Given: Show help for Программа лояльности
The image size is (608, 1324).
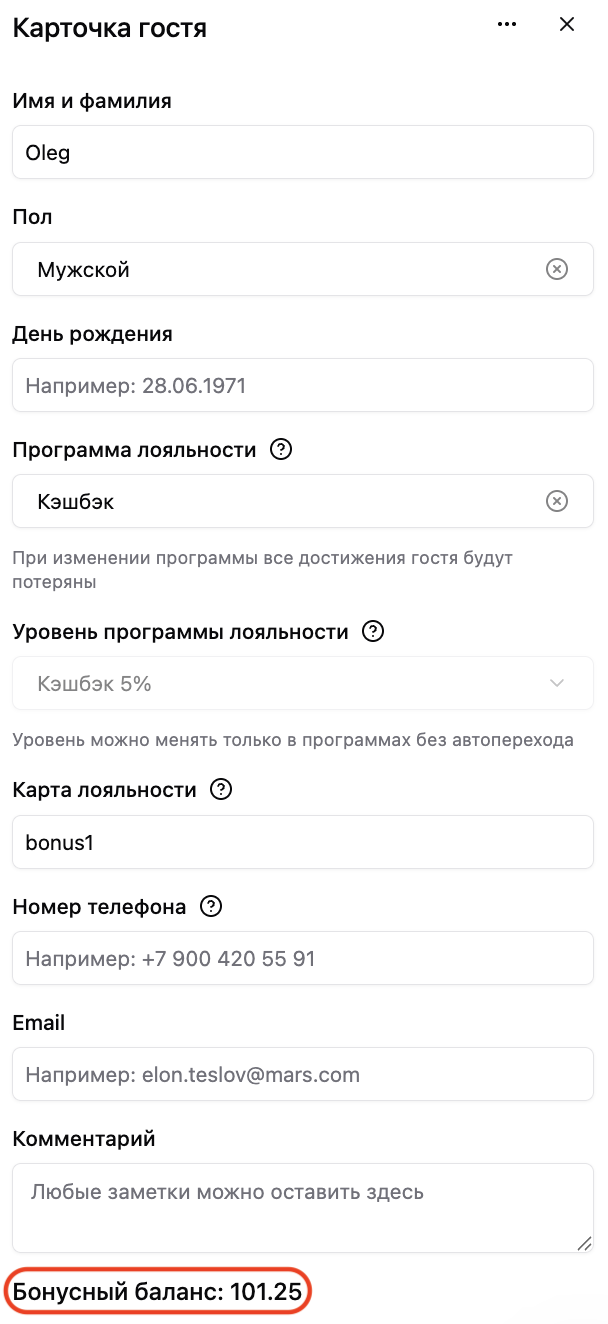Looking at the screenshot, I should (x=282, y=450).
